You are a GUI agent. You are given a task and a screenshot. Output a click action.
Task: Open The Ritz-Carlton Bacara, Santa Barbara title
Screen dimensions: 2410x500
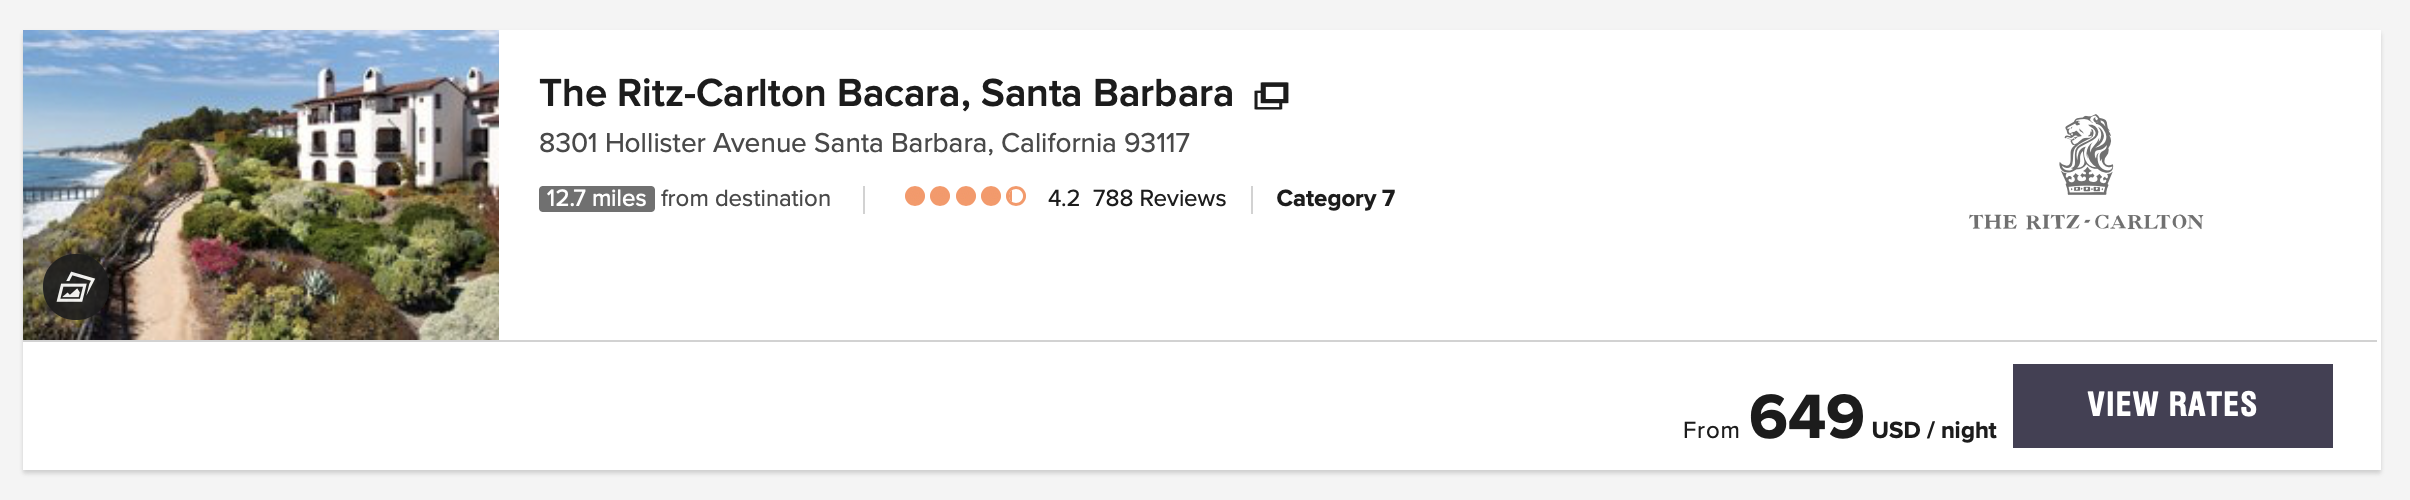click(x=885, y=94)
